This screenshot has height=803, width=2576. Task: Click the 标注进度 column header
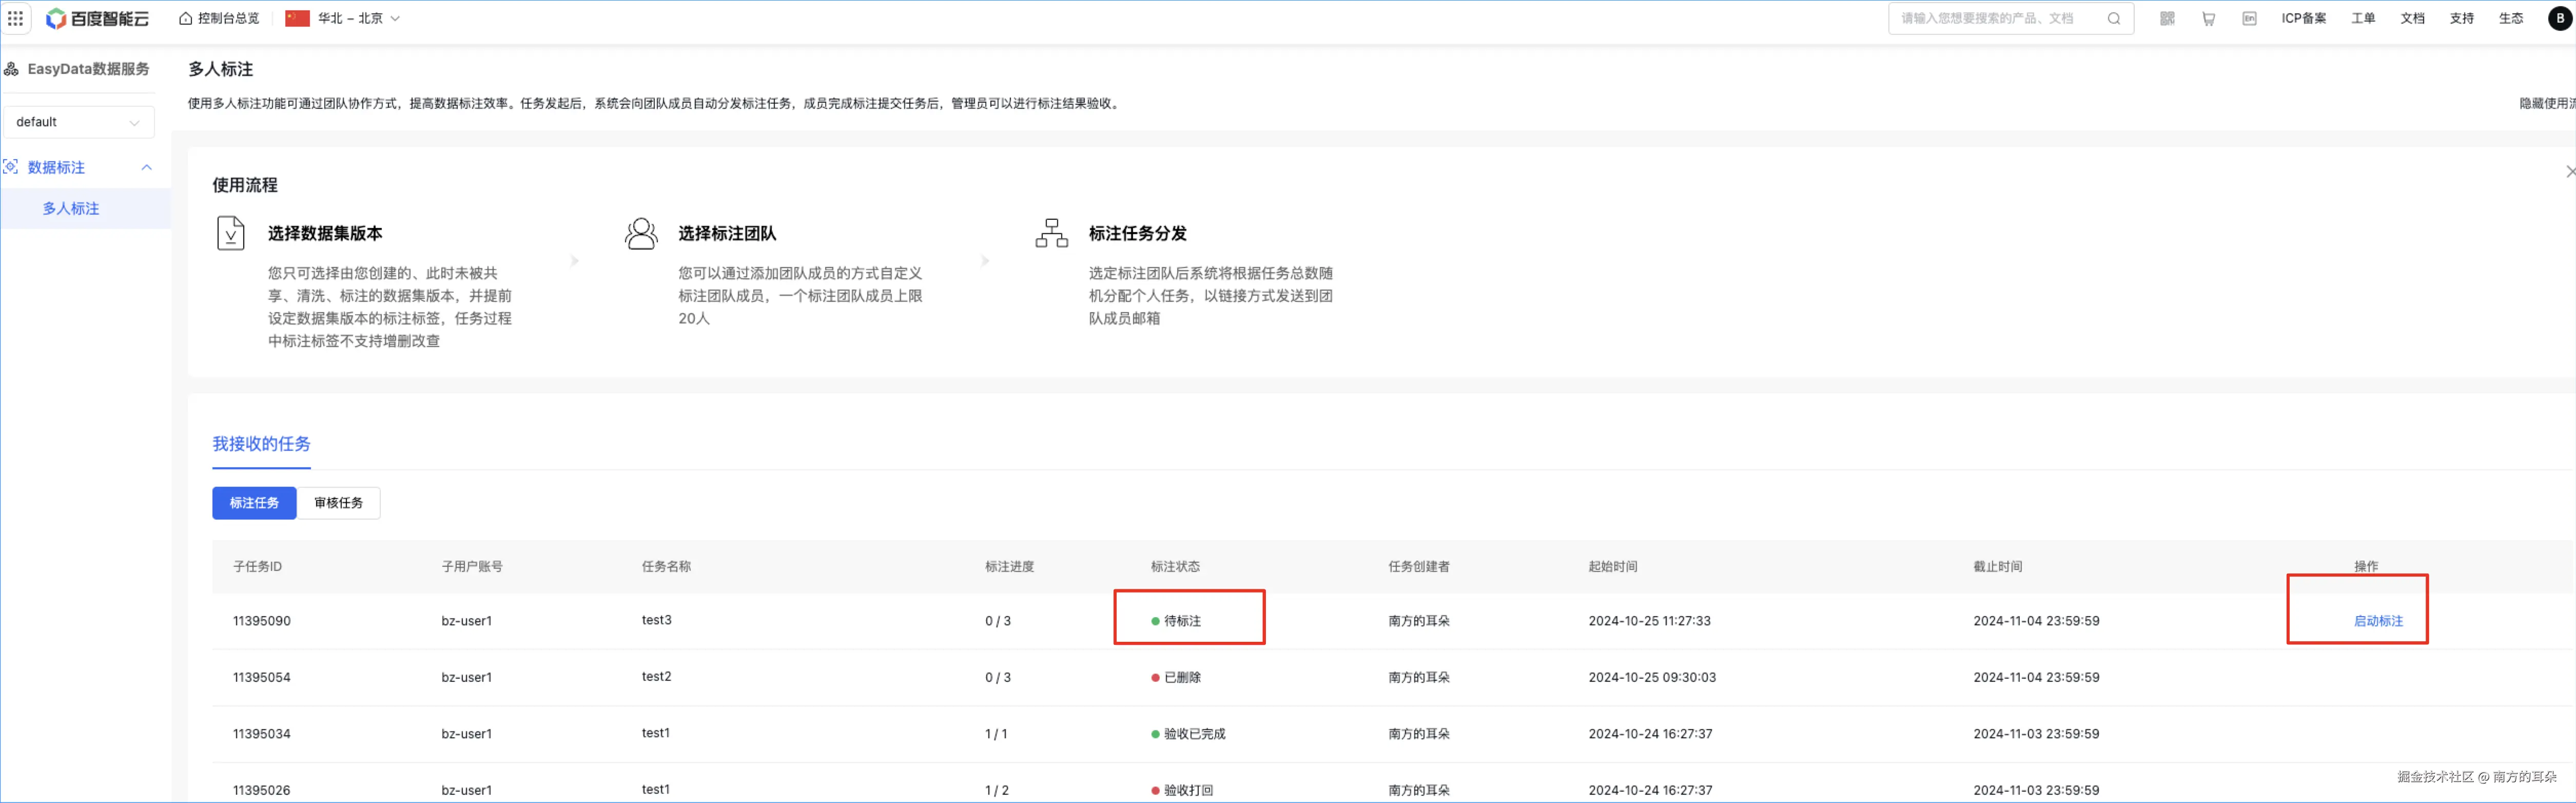pyautogui.click(x=1009, y=567)
